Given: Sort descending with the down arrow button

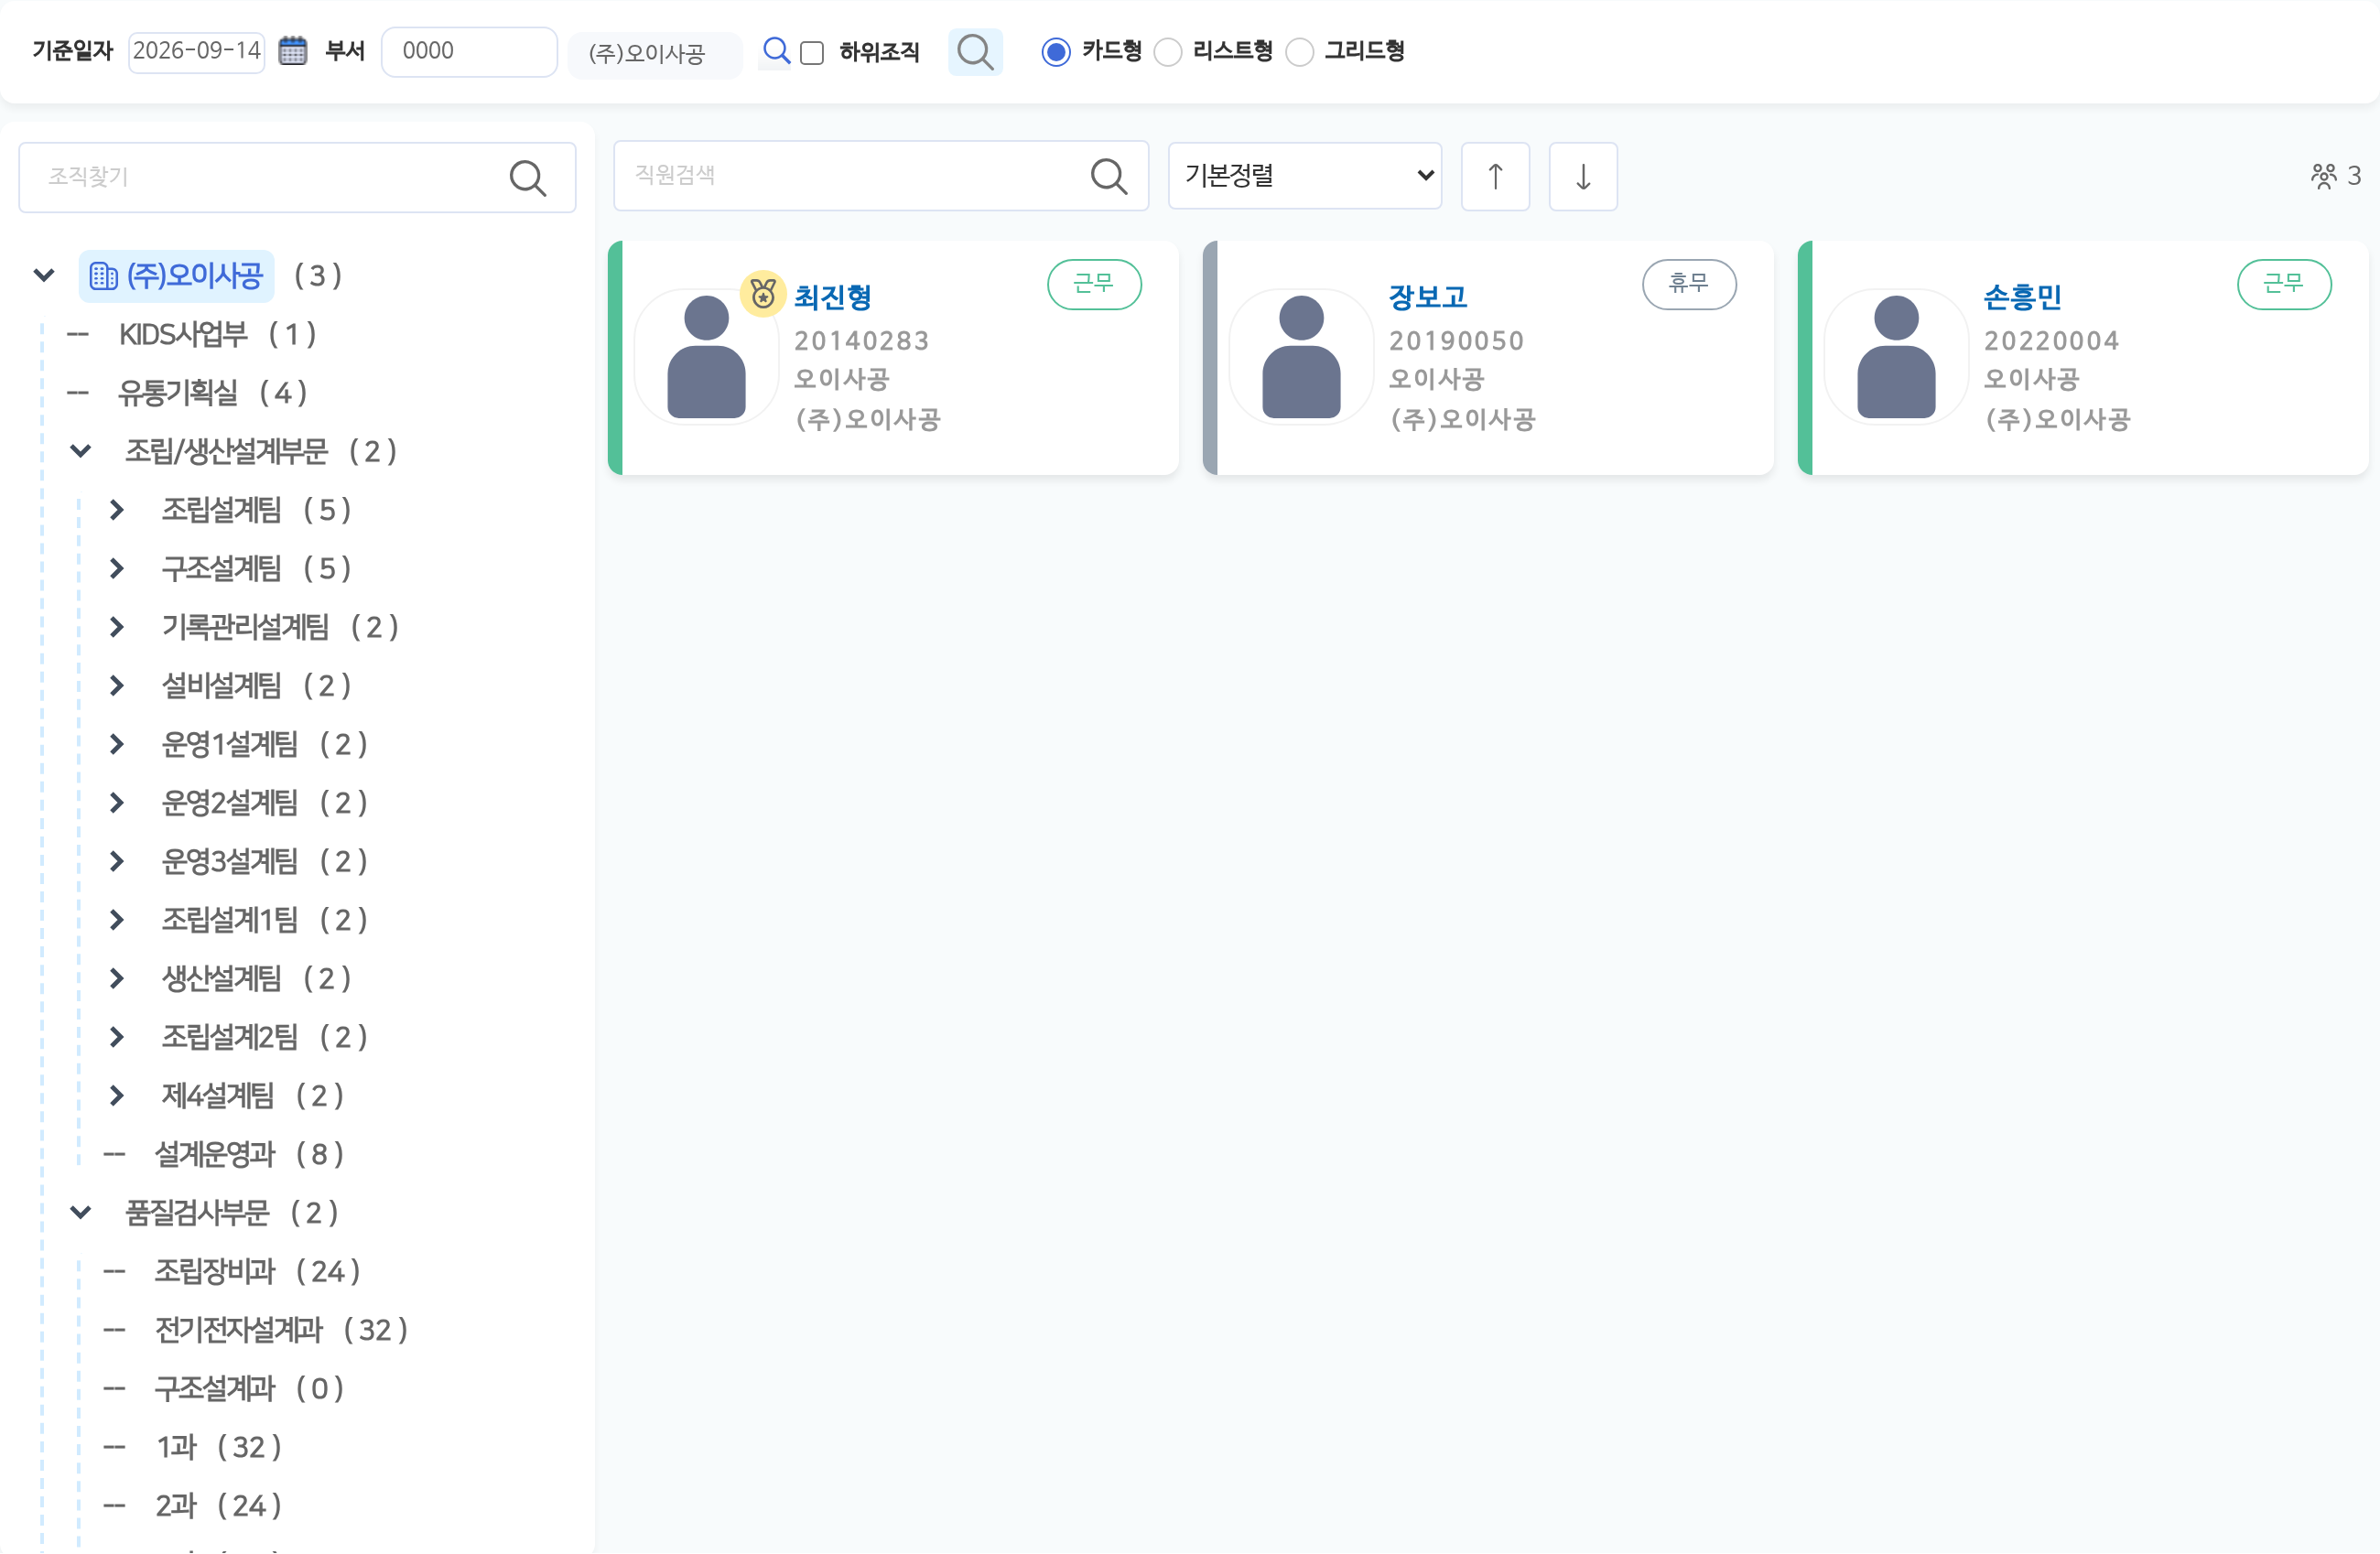Looking at the screenshot, I should pyautogui.click(x=1583, y=177).
